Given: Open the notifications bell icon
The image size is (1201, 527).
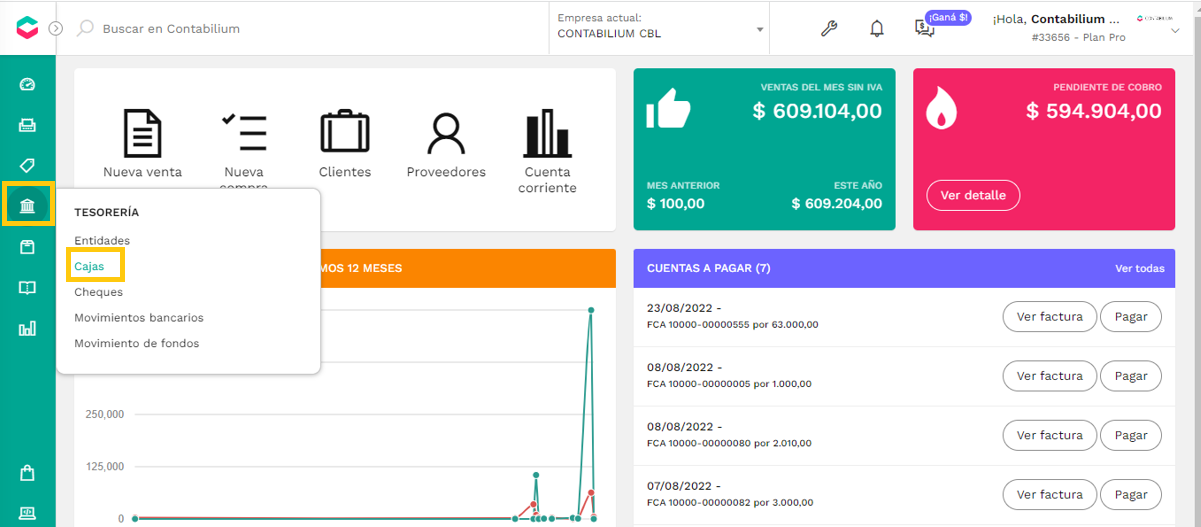Looking at the screenshot, I should tap(877, 28).
